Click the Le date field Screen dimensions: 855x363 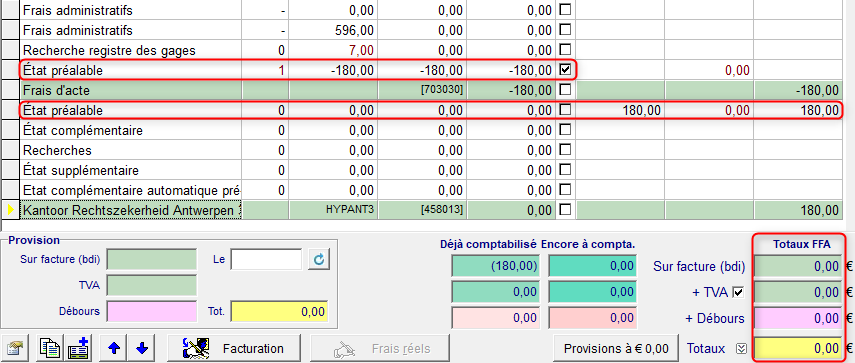click(266, 259)
